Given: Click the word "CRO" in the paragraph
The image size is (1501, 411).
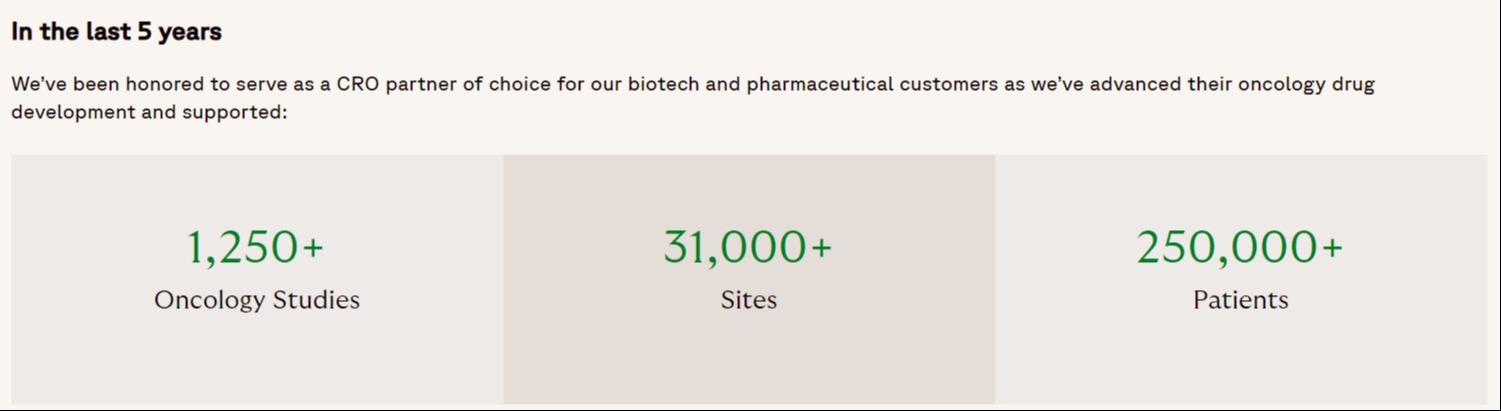Looking at the screenshot, I should click(x=357, y=84).
